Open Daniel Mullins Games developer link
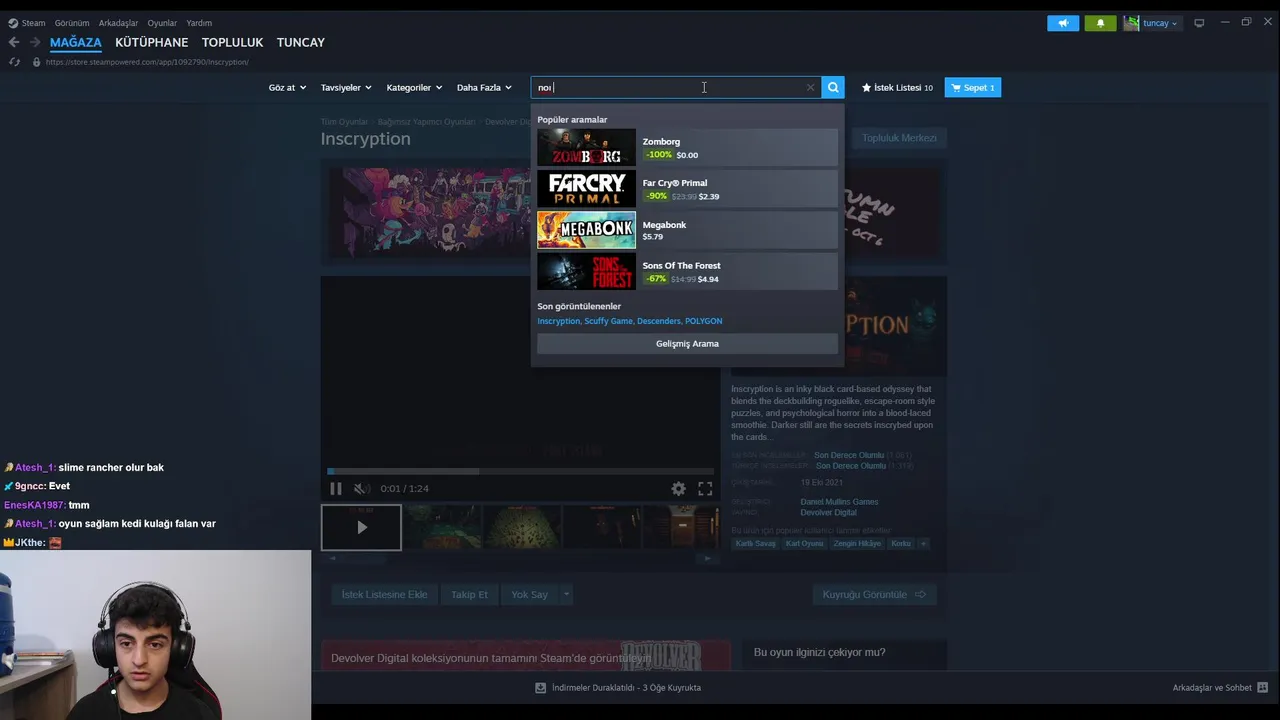The height and width of the screenshot is (720, 1280). [839, 502]
